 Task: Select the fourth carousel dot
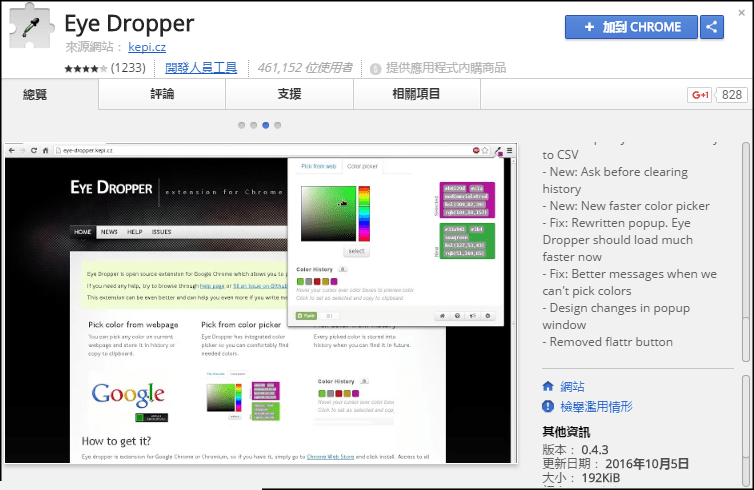277,126
